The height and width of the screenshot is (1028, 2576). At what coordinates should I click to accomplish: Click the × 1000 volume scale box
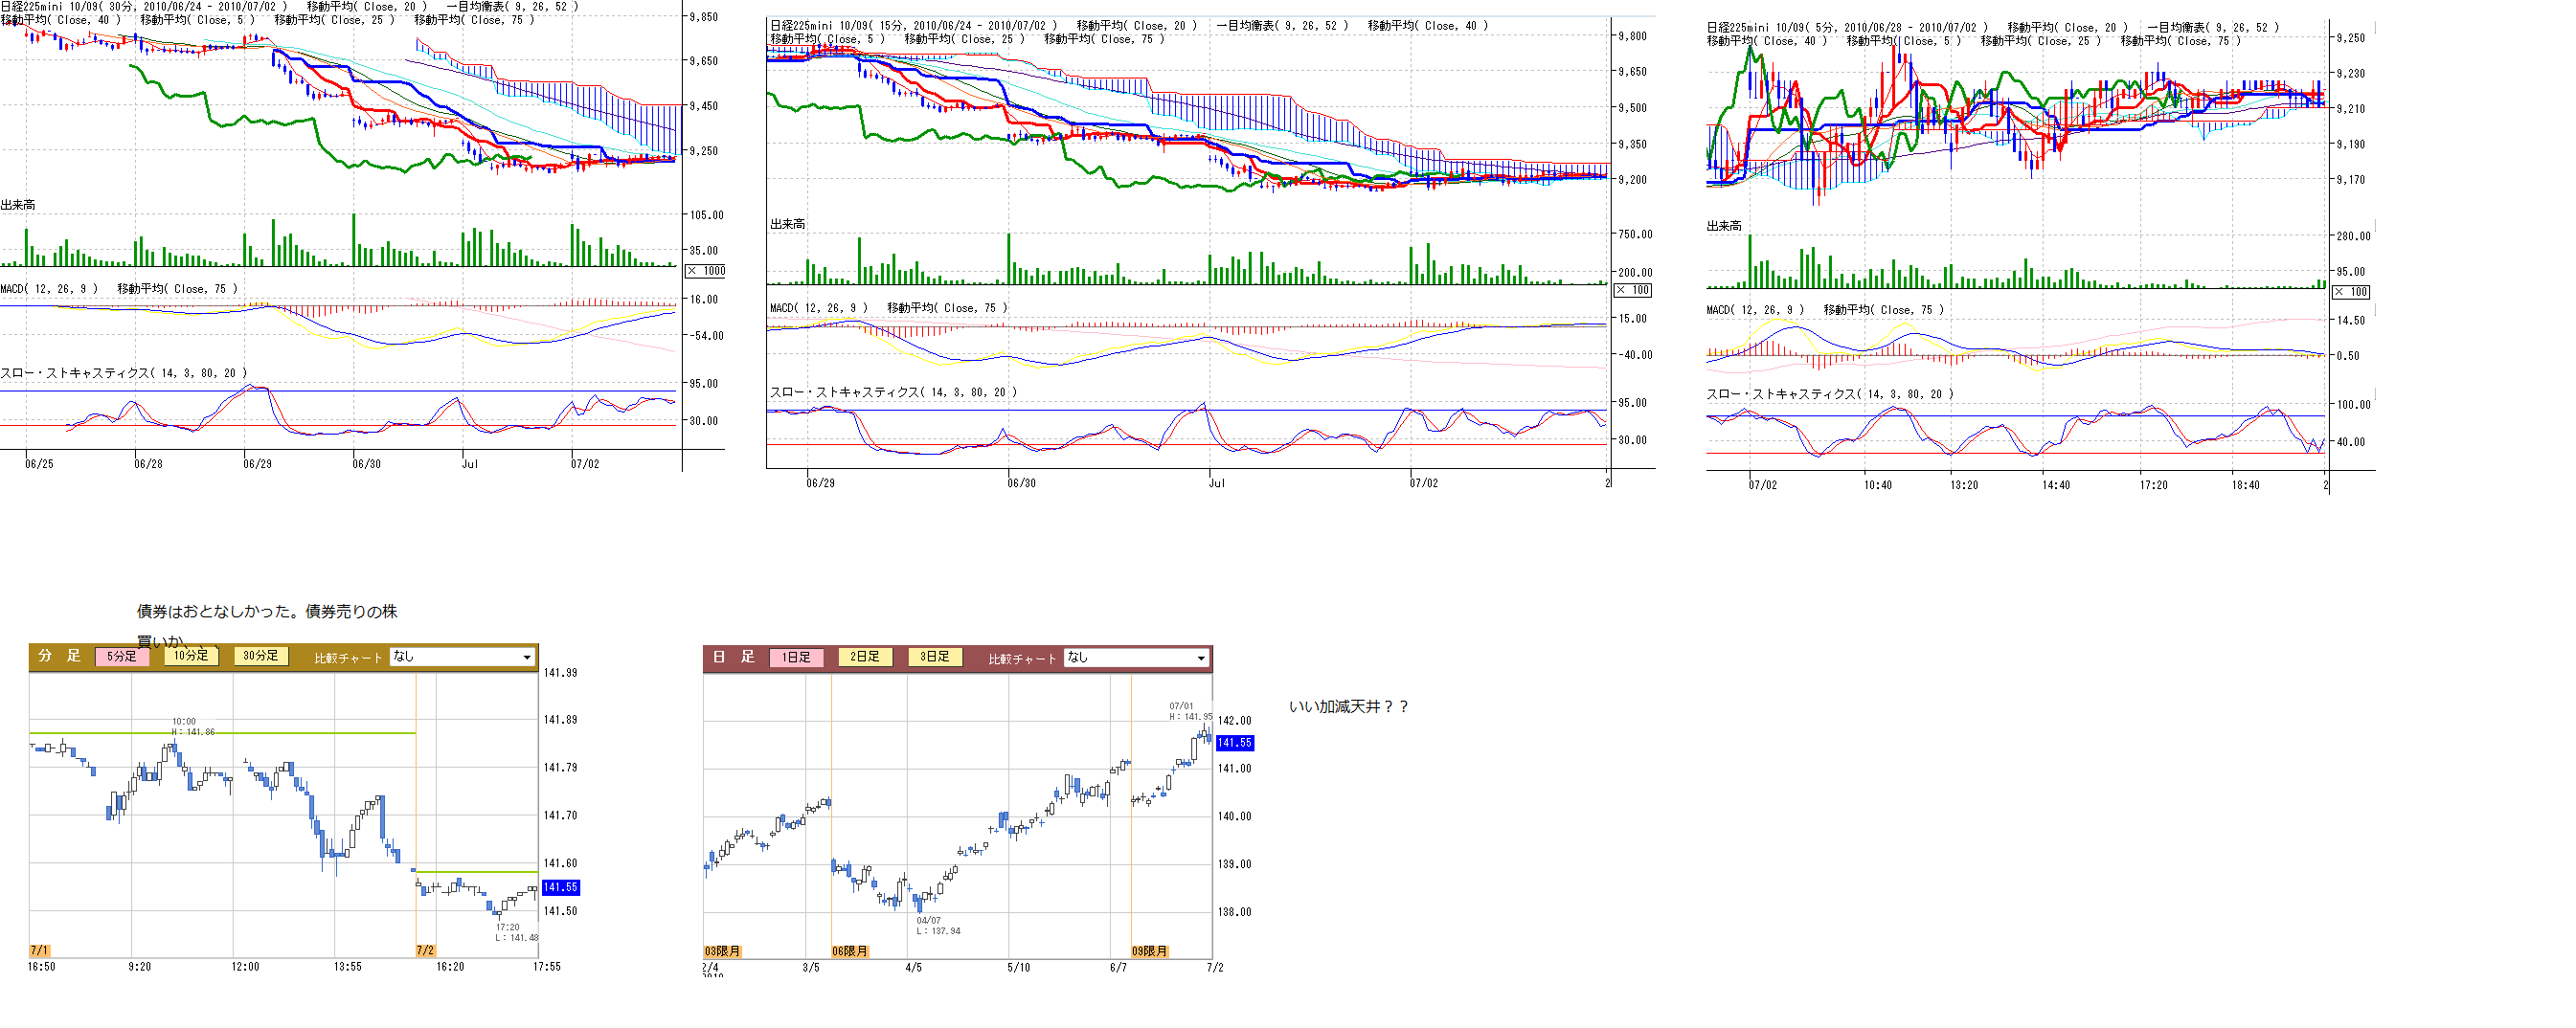point(706,271)
